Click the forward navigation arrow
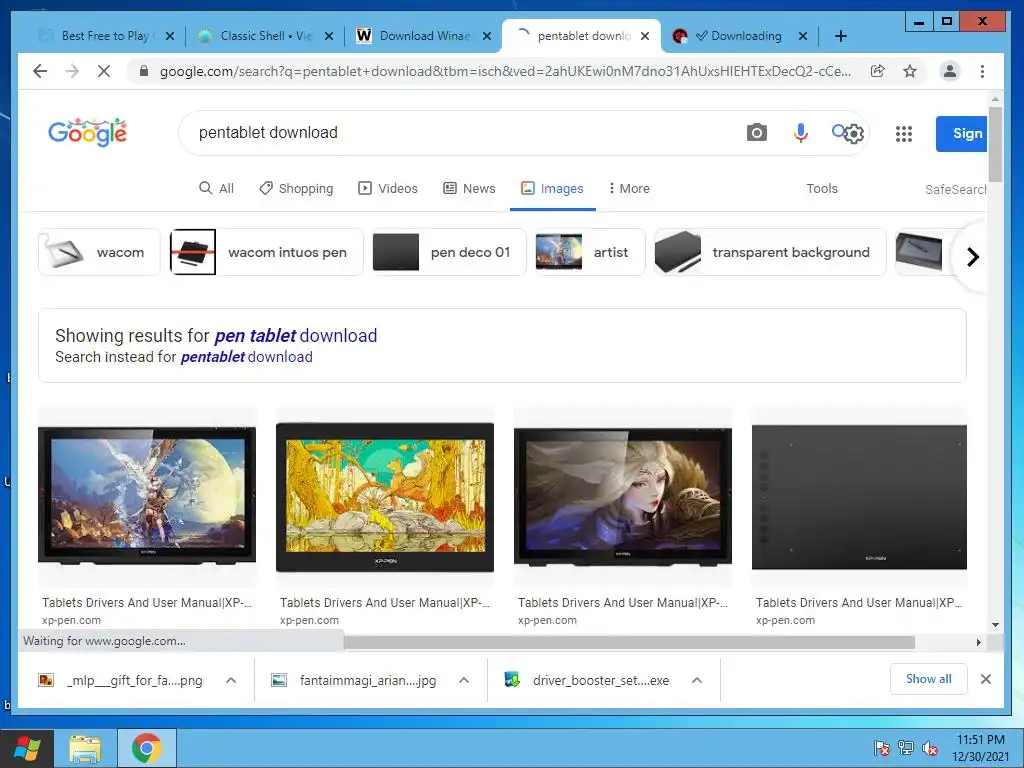This screenshot has width=1024, height=768. pyautogui.click(x=72, y=71)
